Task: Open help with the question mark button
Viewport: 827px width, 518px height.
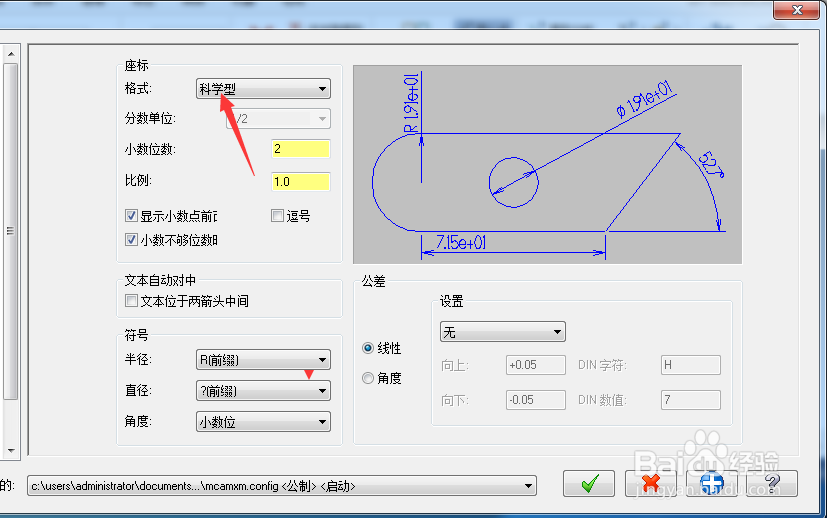Action: (x=772, y=483)
